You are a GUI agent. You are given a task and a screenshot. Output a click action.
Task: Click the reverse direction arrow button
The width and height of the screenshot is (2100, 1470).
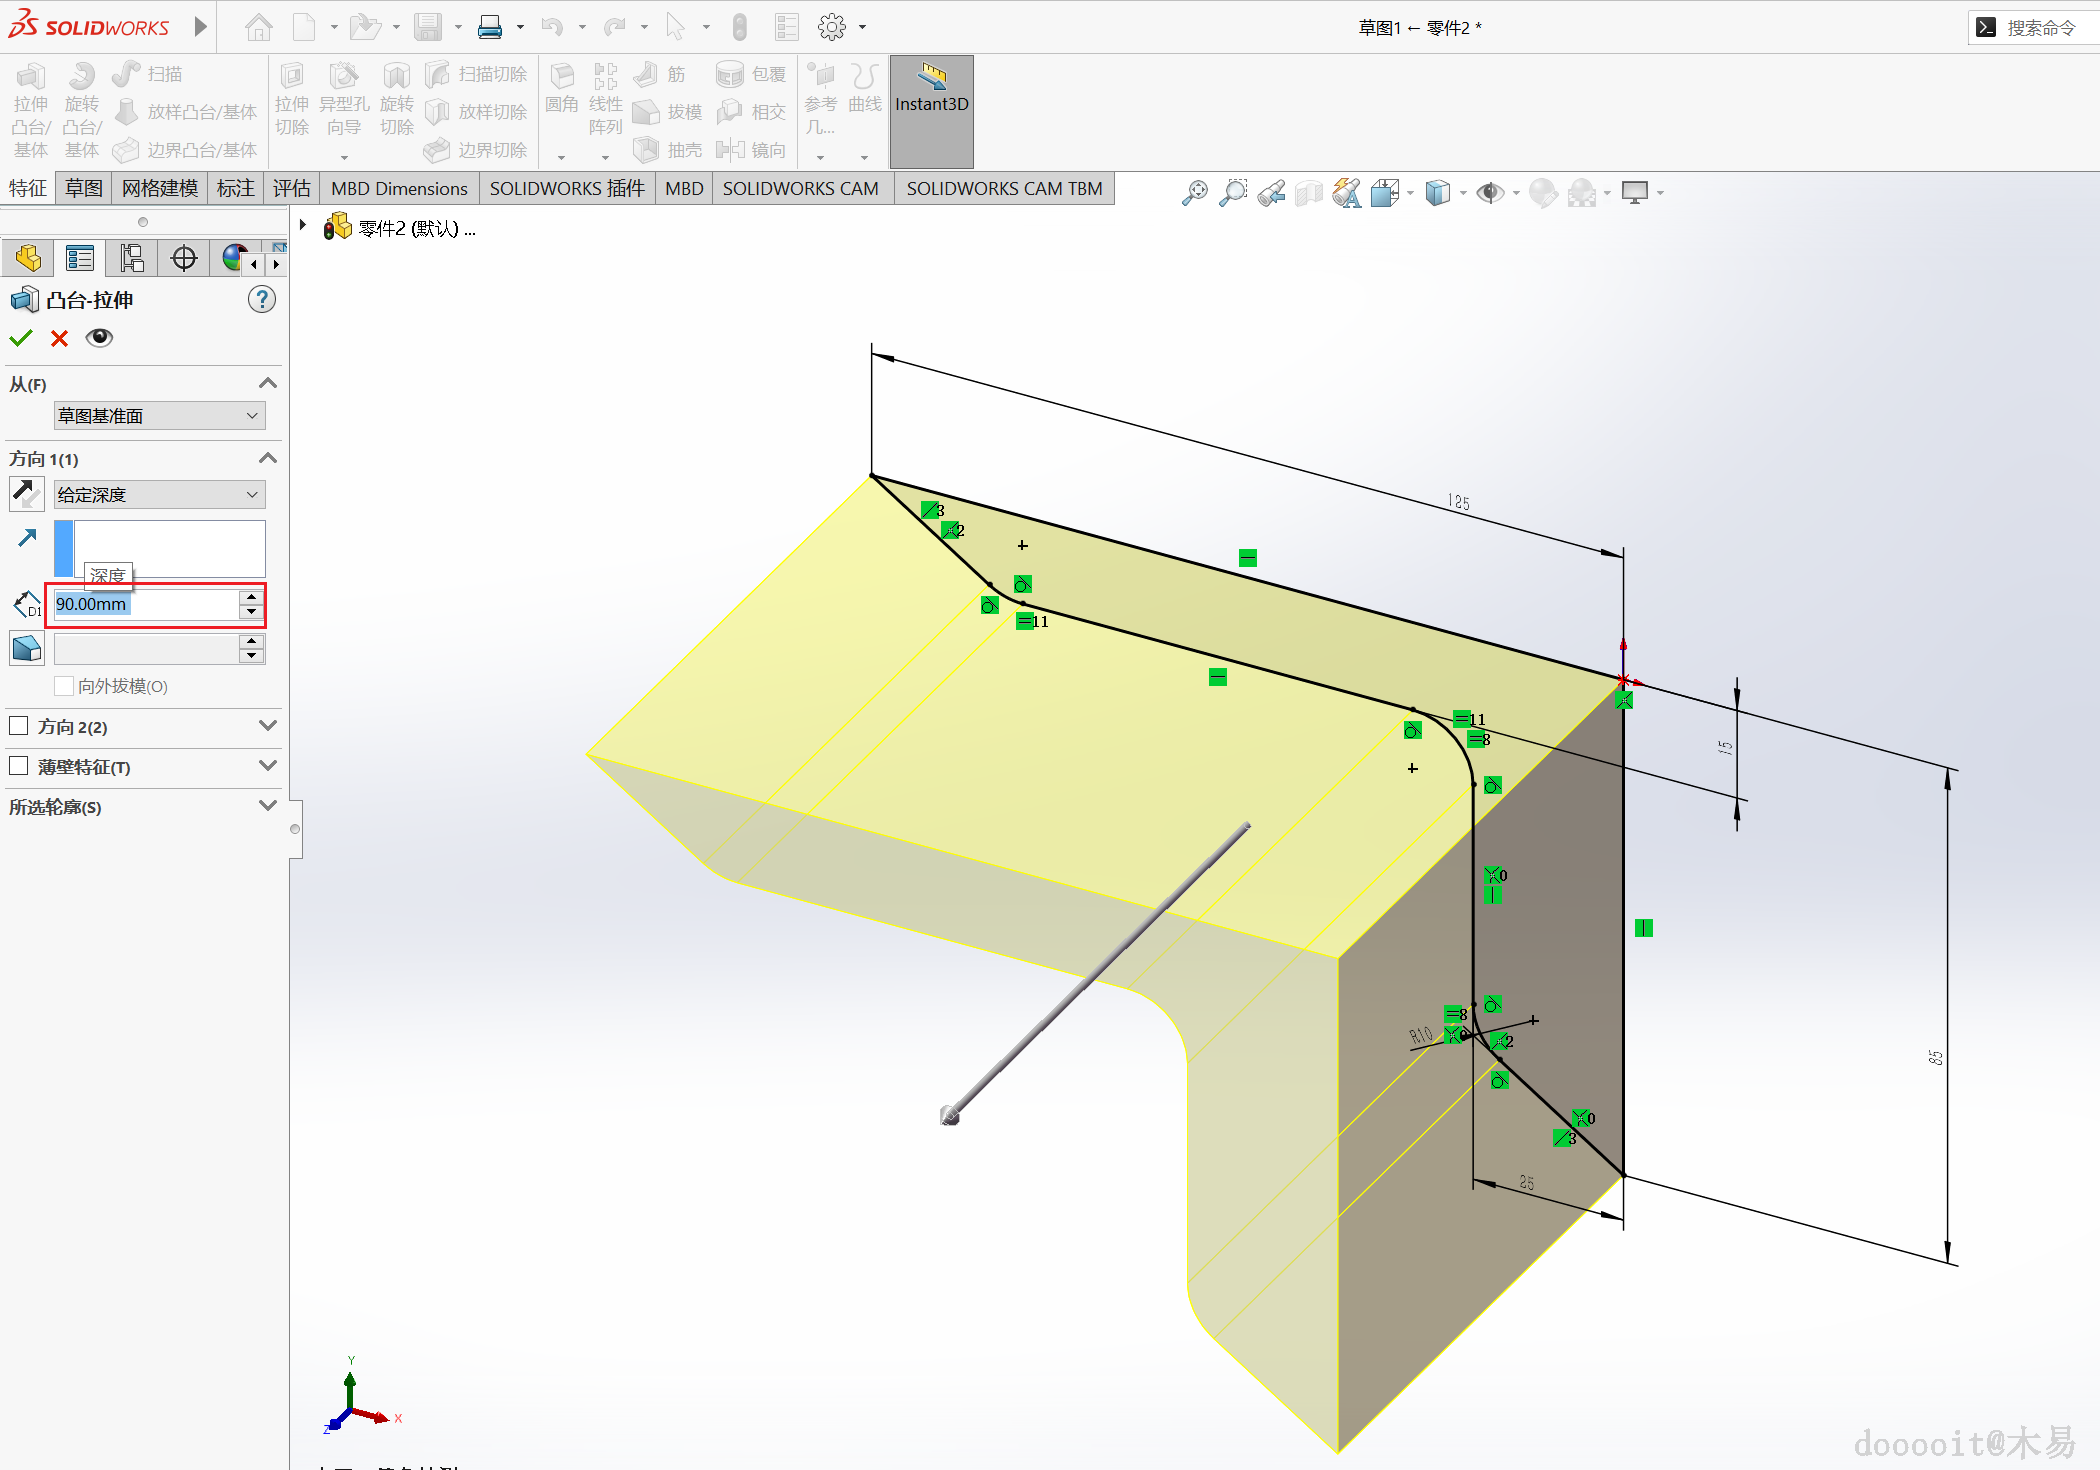click(x=26, y=493)
